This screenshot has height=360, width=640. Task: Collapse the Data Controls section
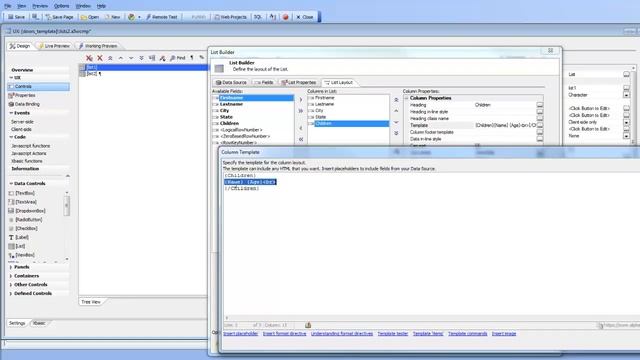click(x=11, y=184)
